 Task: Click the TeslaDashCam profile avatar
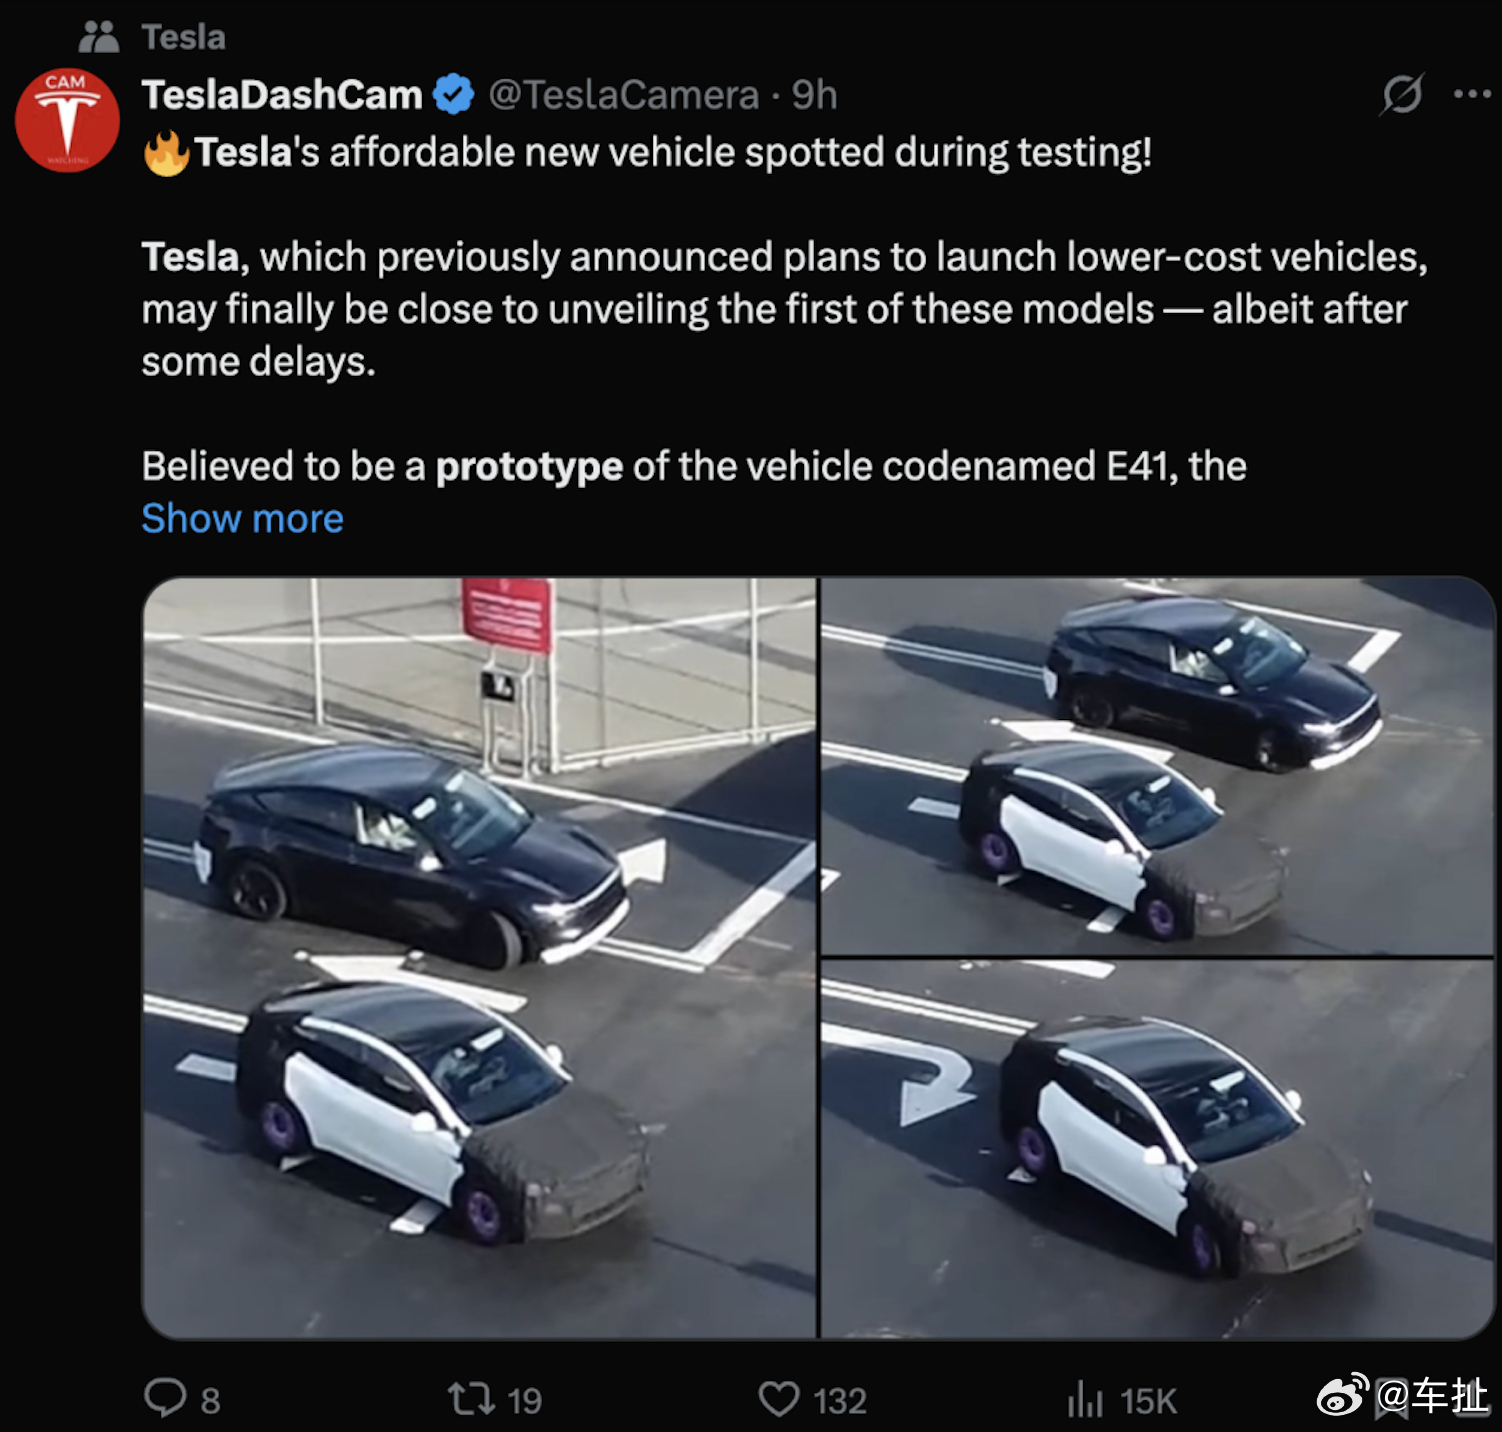point(67,120)
